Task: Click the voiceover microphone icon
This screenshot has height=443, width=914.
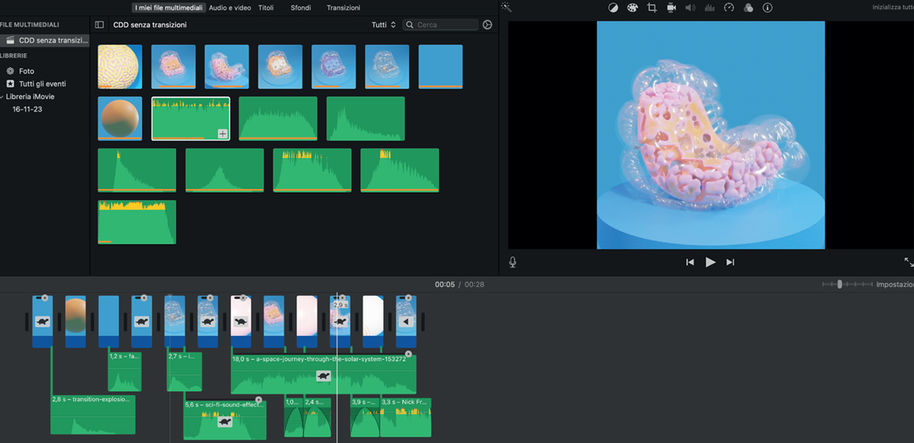Action: [512, 262]
